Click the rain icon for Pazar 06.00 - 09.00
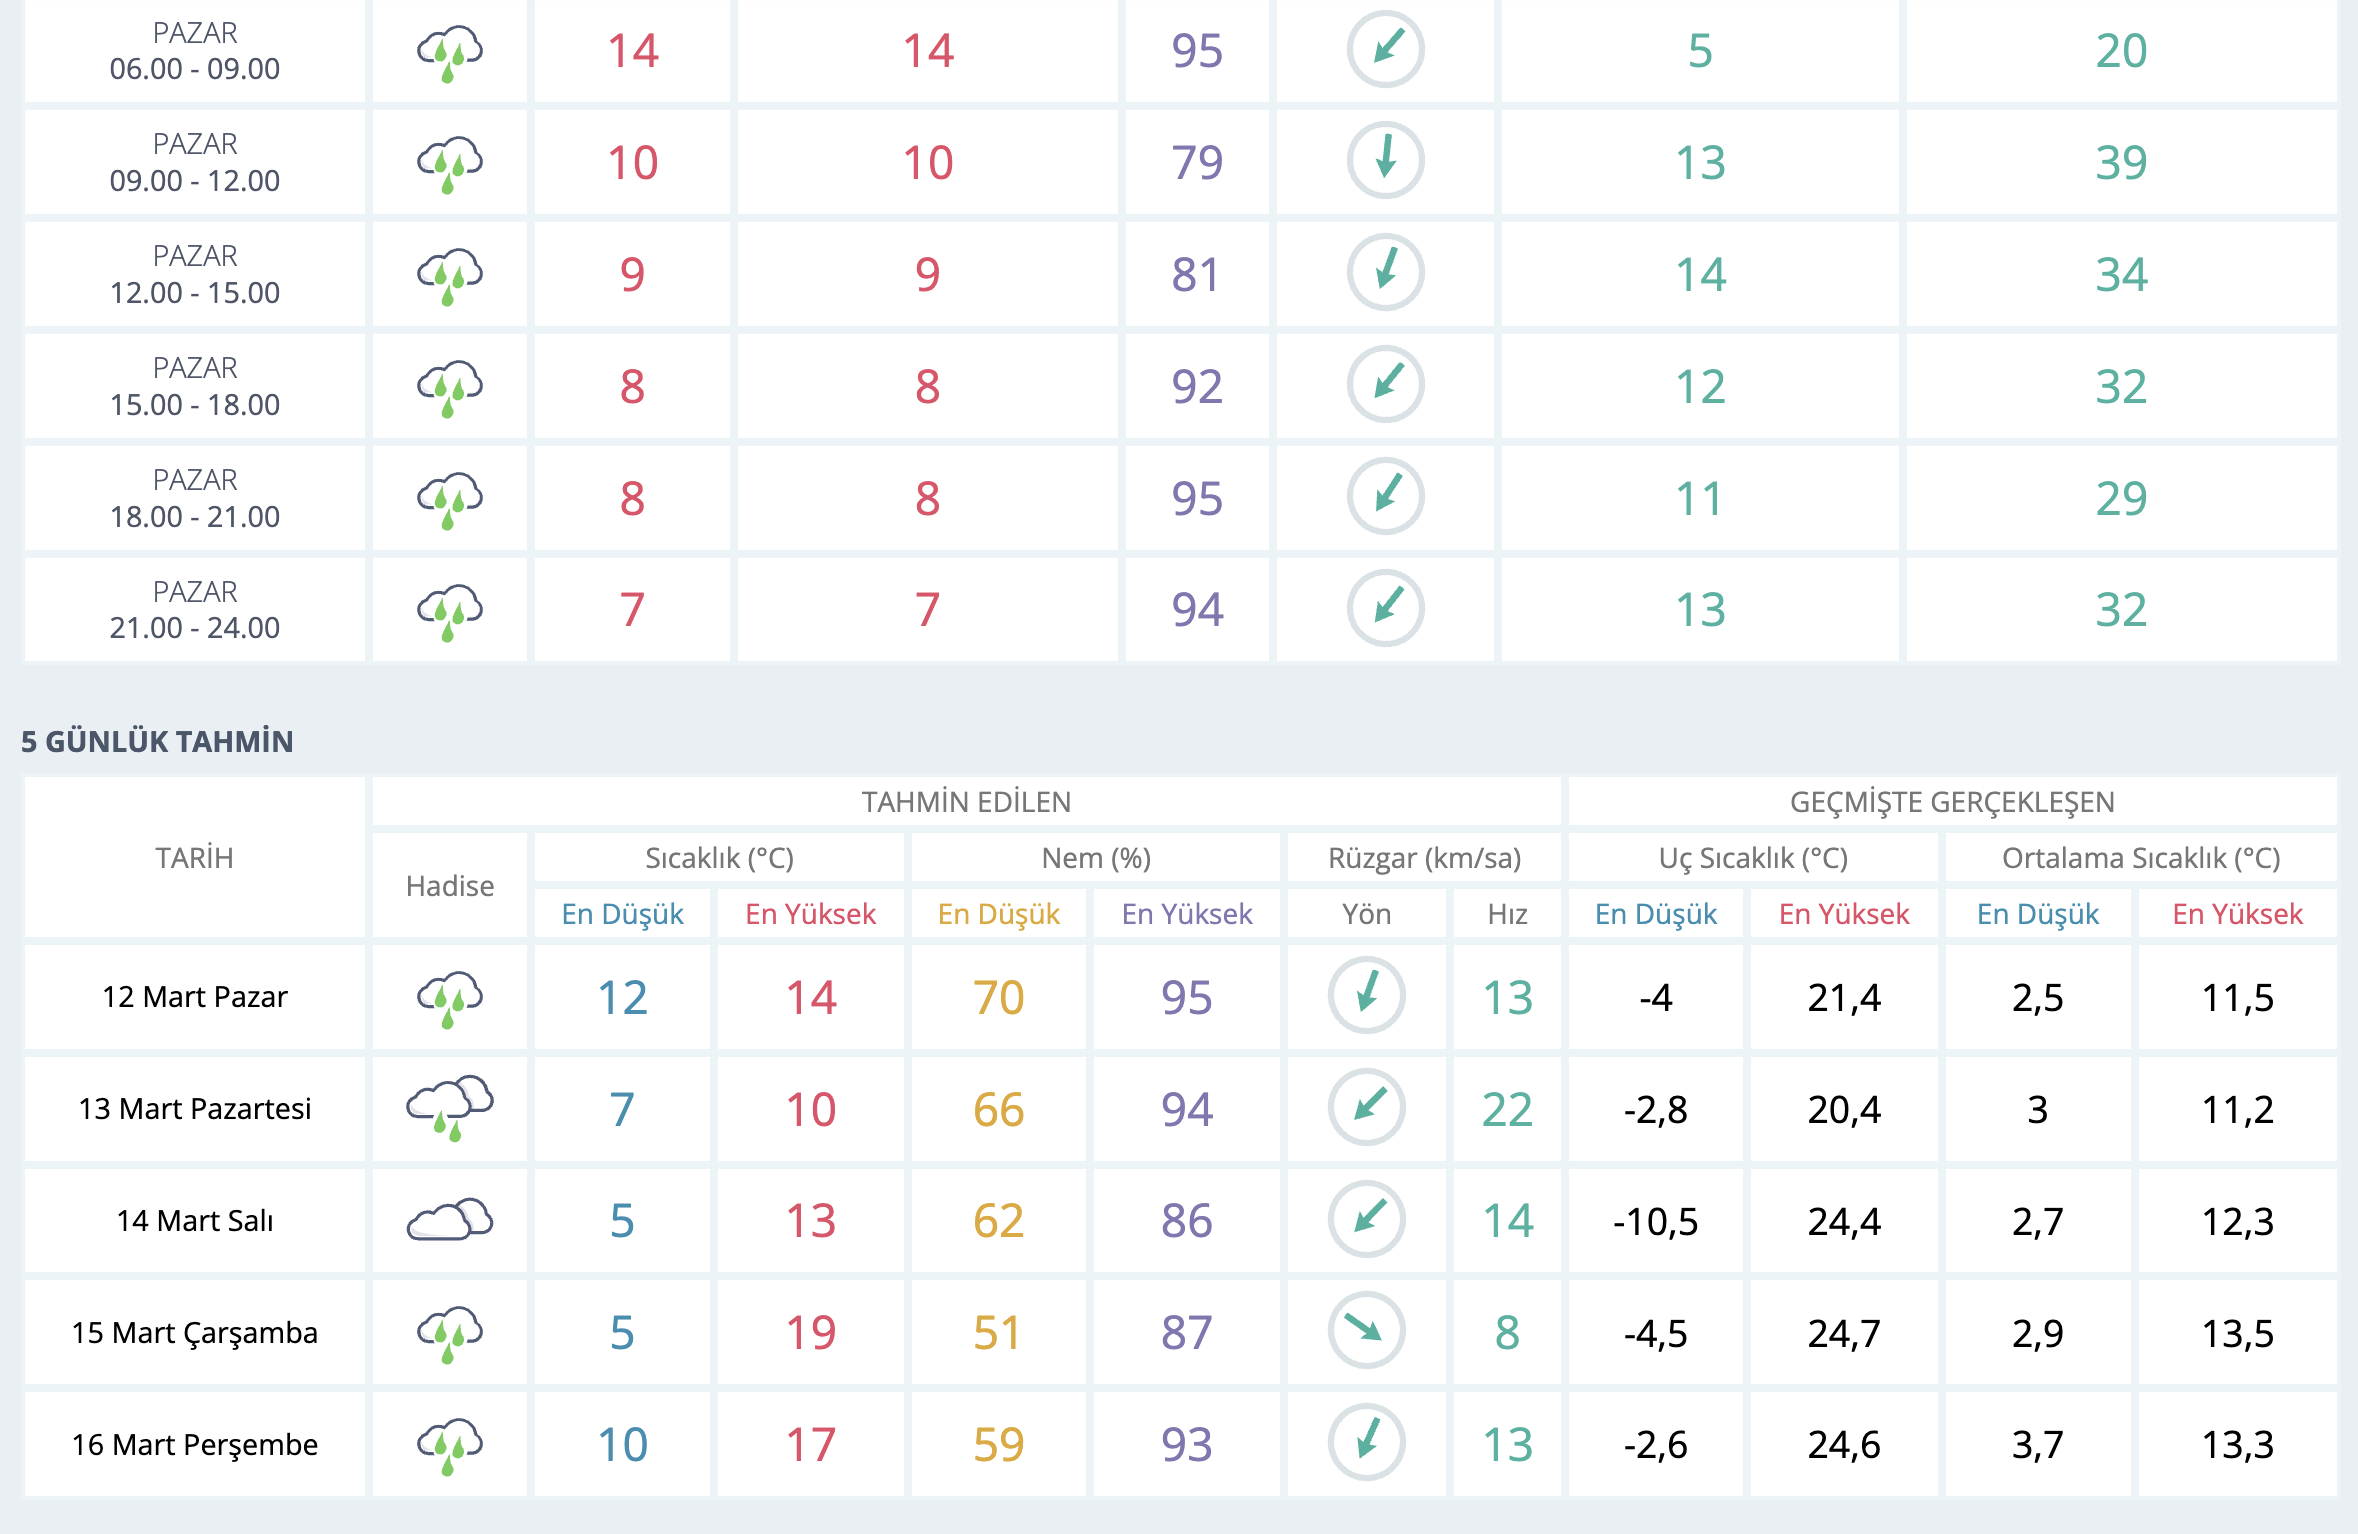 point(449,53)
